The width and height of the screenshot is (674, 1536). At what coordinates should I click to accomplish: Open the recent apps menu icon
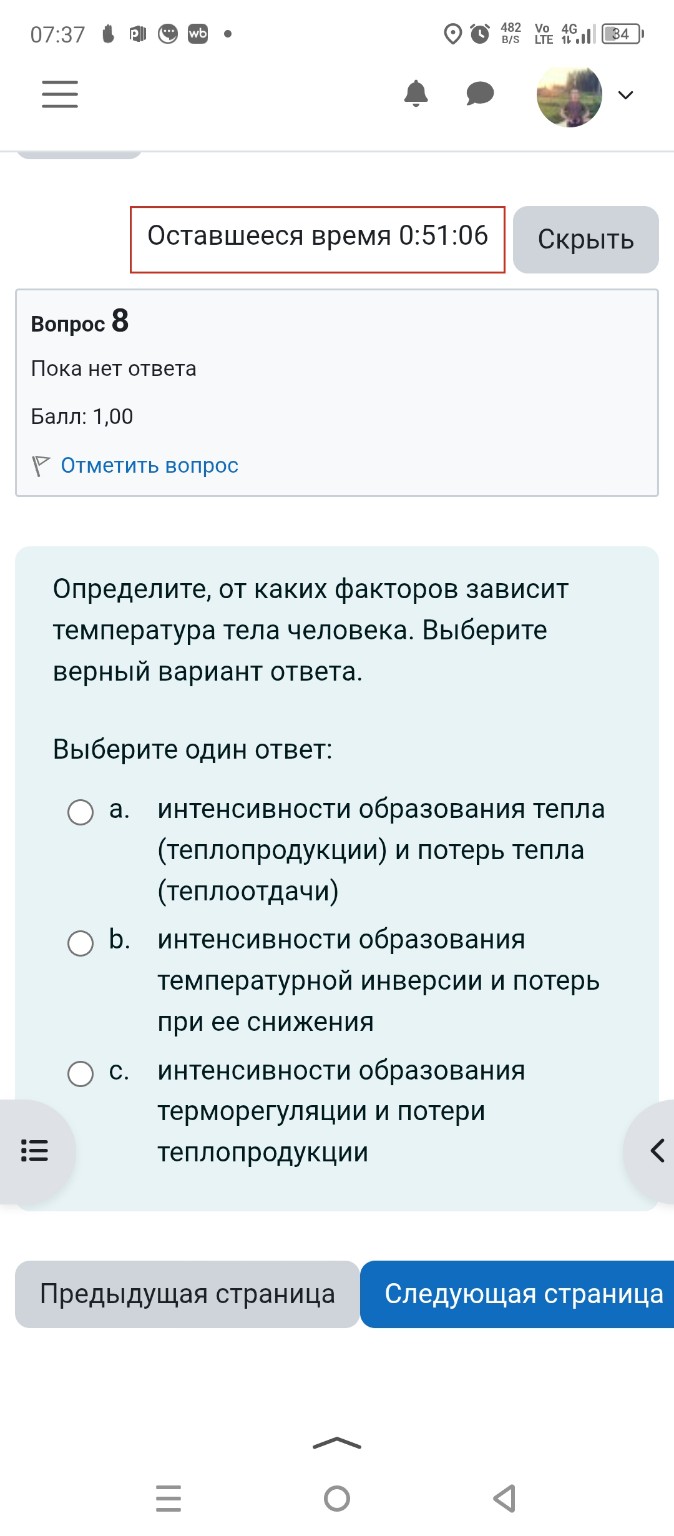point(168,1497)
